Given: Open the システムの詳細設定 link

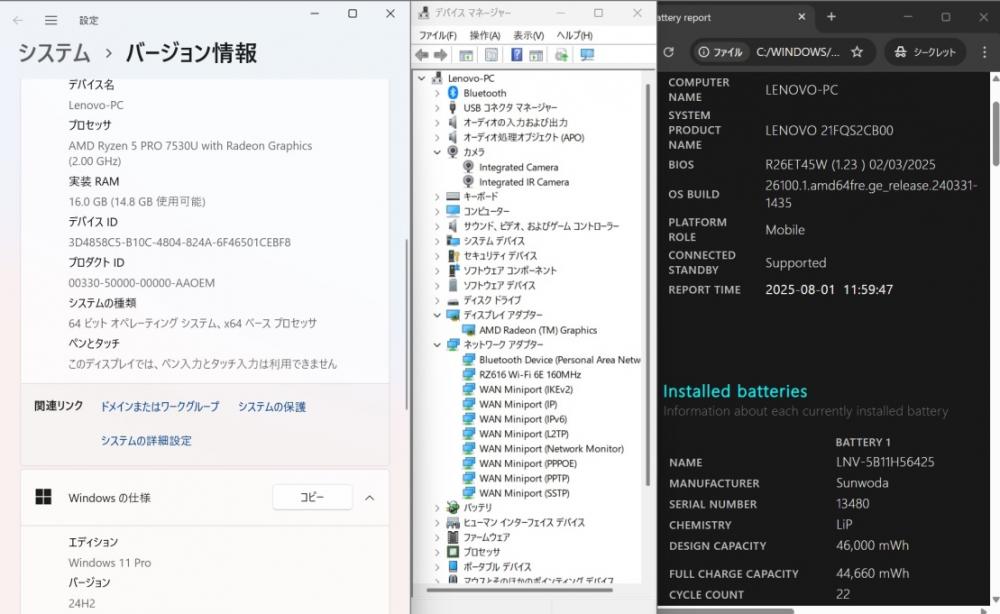Looking at the screenshot, I should (146, 441).
